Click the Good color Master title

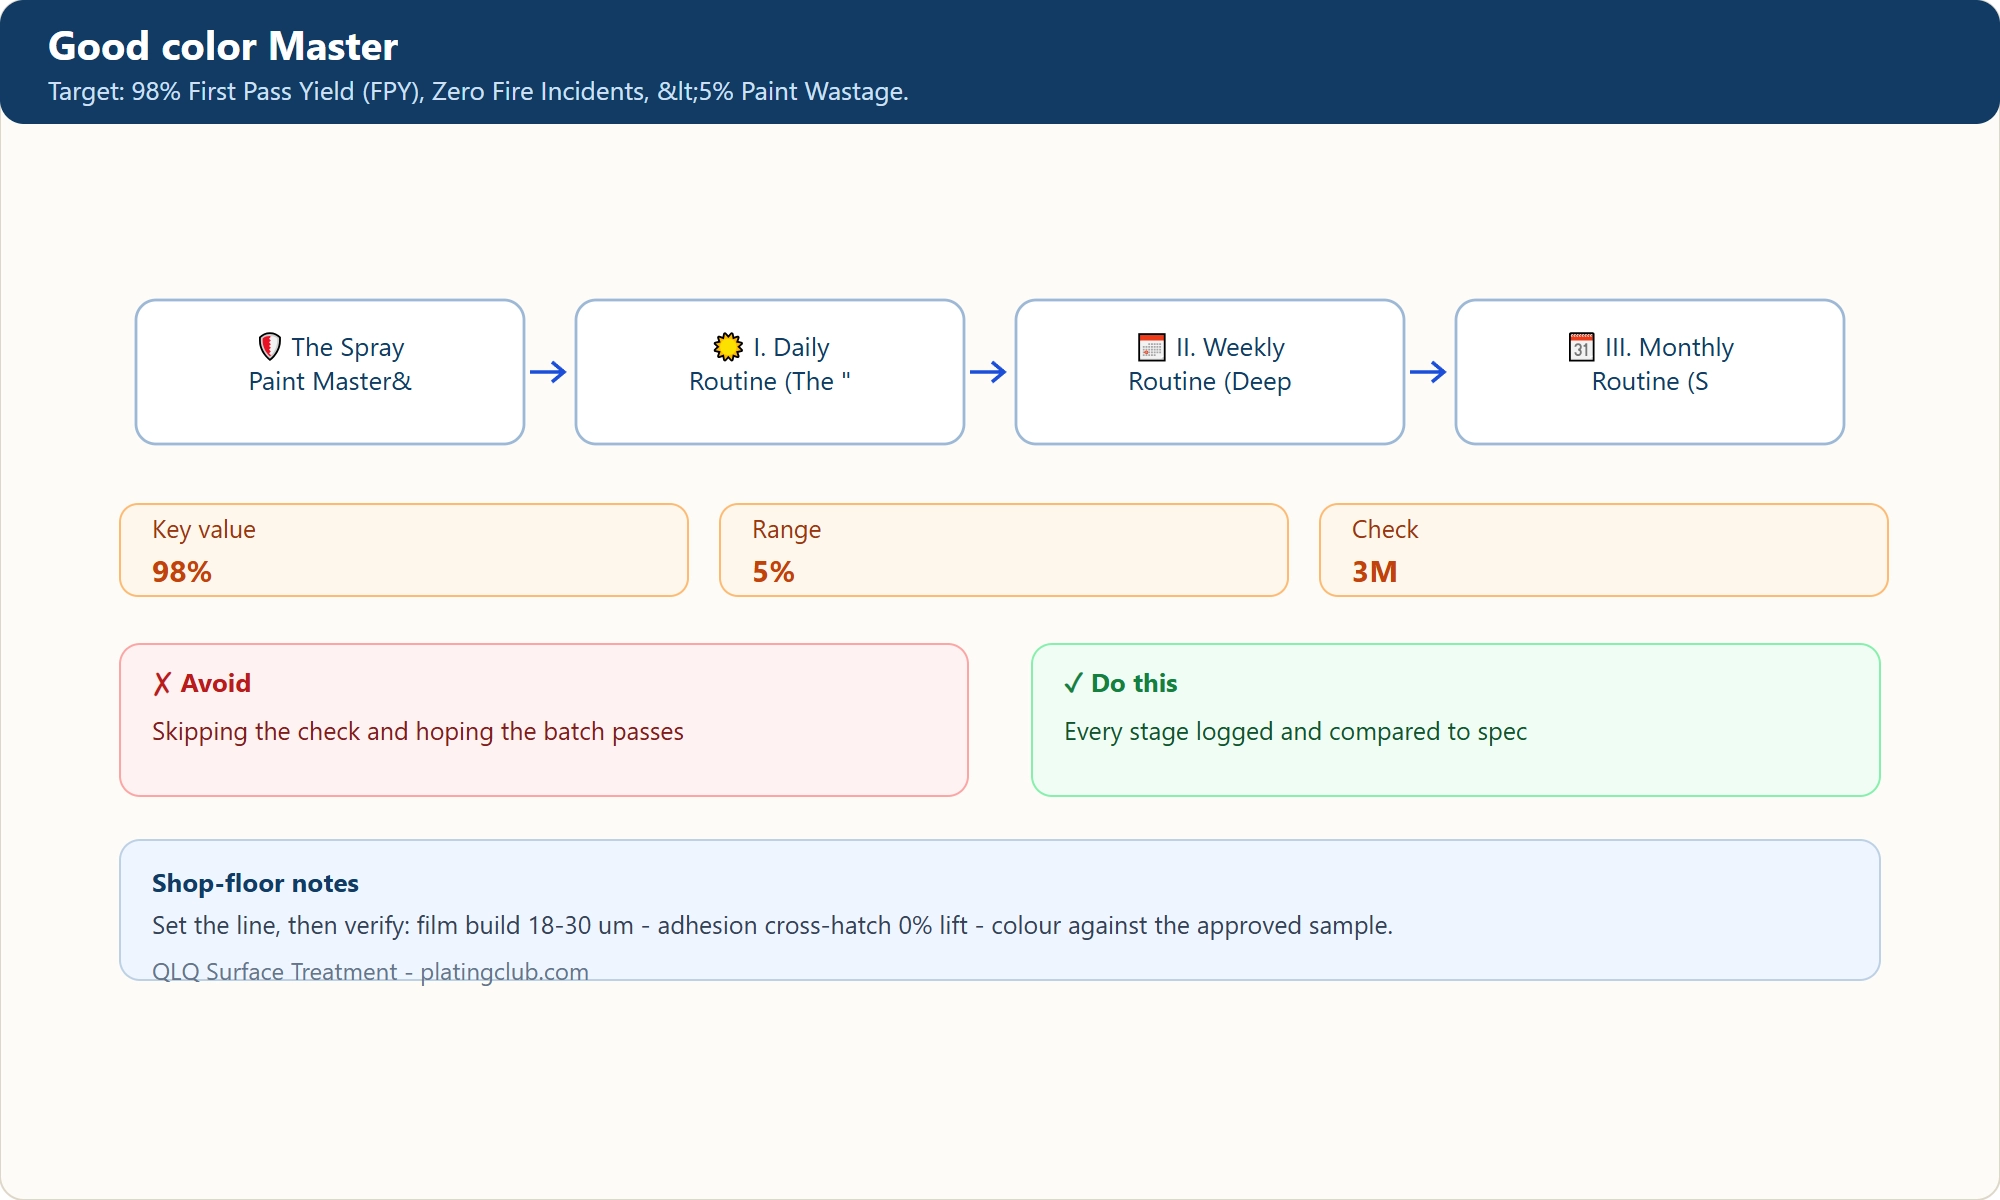pos(223,46)
